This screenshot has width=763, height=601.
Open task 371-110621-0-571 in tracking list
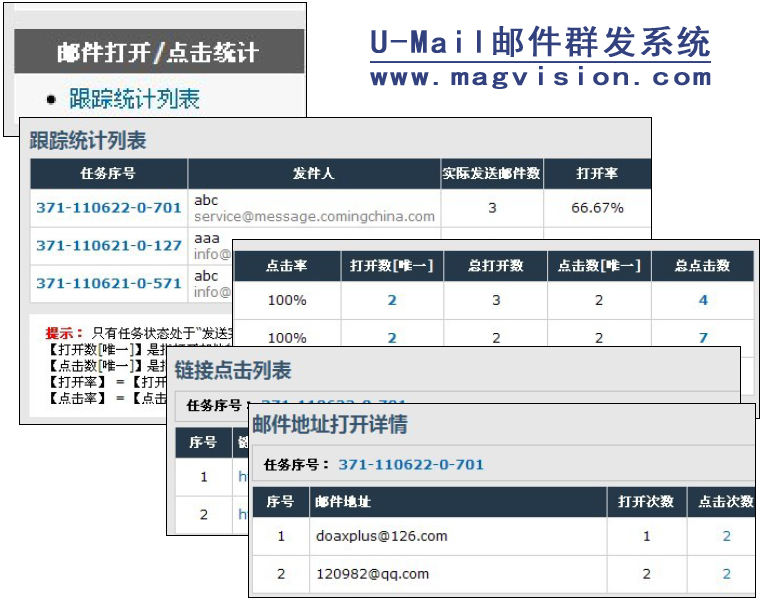click(109, 283)
